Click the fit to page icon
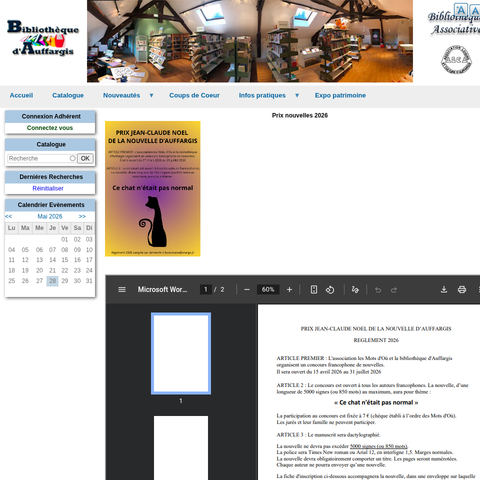Screen dimensions: 480x480 [x=314, y=289]
